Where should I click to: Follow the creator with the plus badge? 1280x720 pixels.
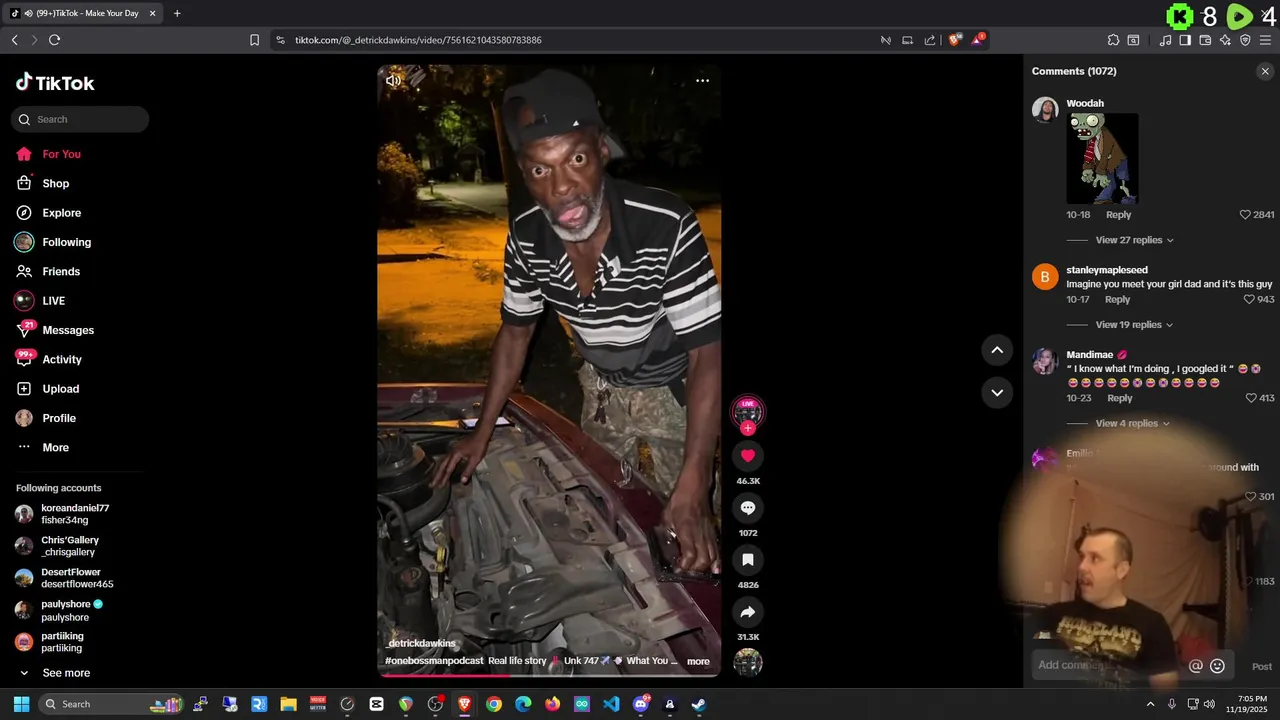747,428
